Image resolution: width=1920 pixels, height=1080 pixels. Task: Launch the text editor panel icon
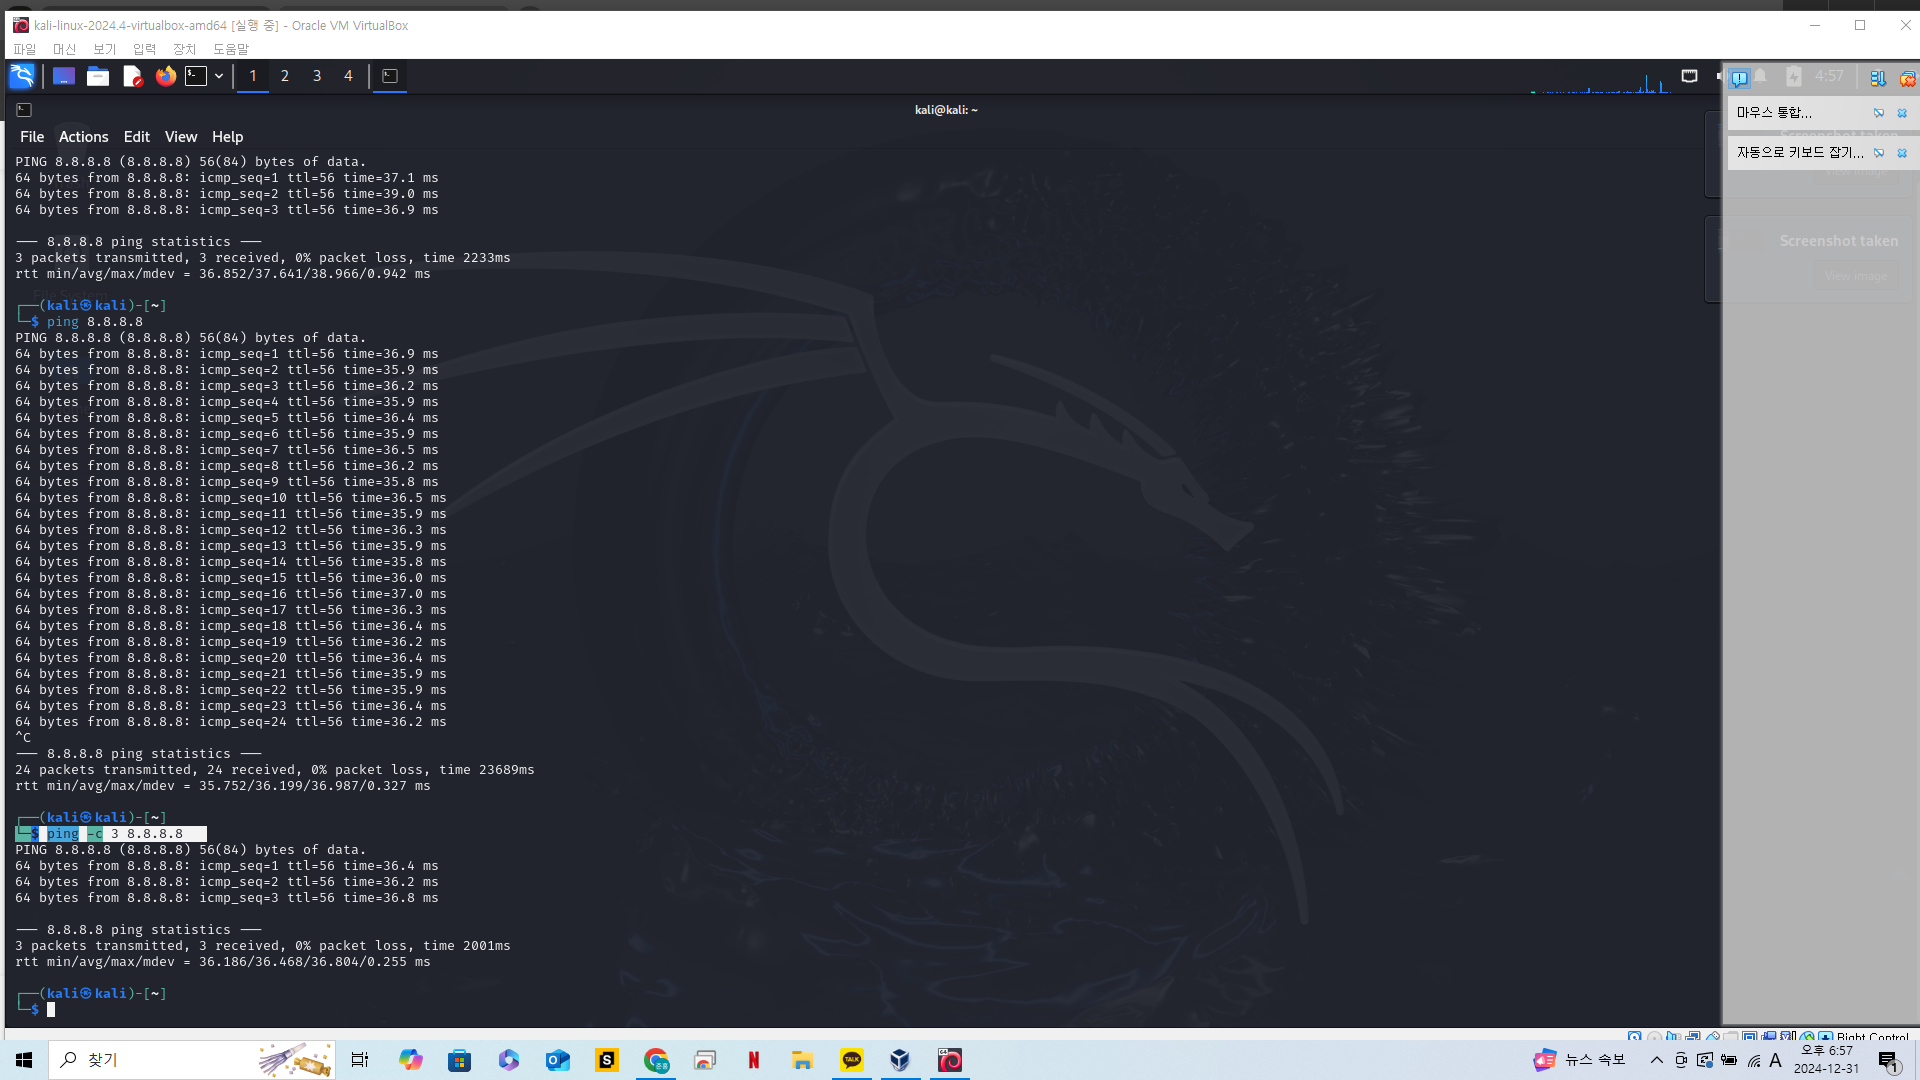click(x=132, y=76)
